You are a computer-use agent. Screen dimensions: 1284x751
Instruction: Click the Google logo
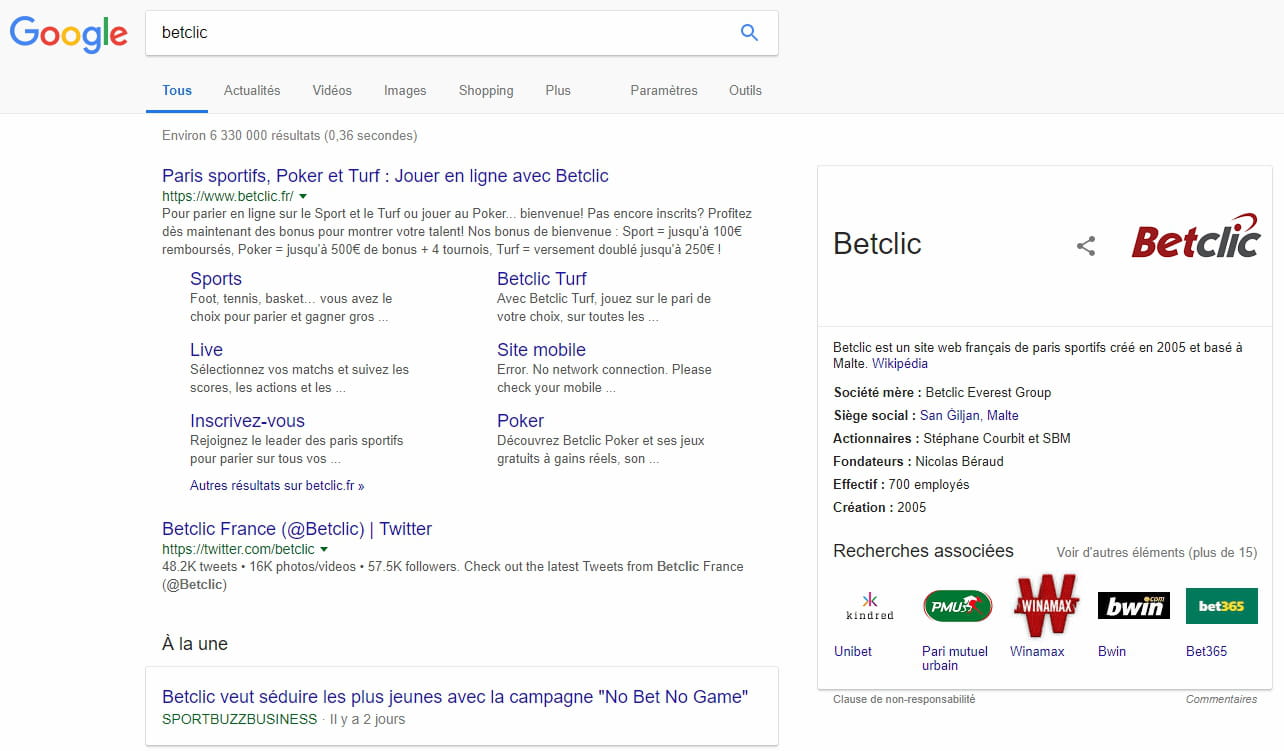pyautogui.click(x=69, y=34)
